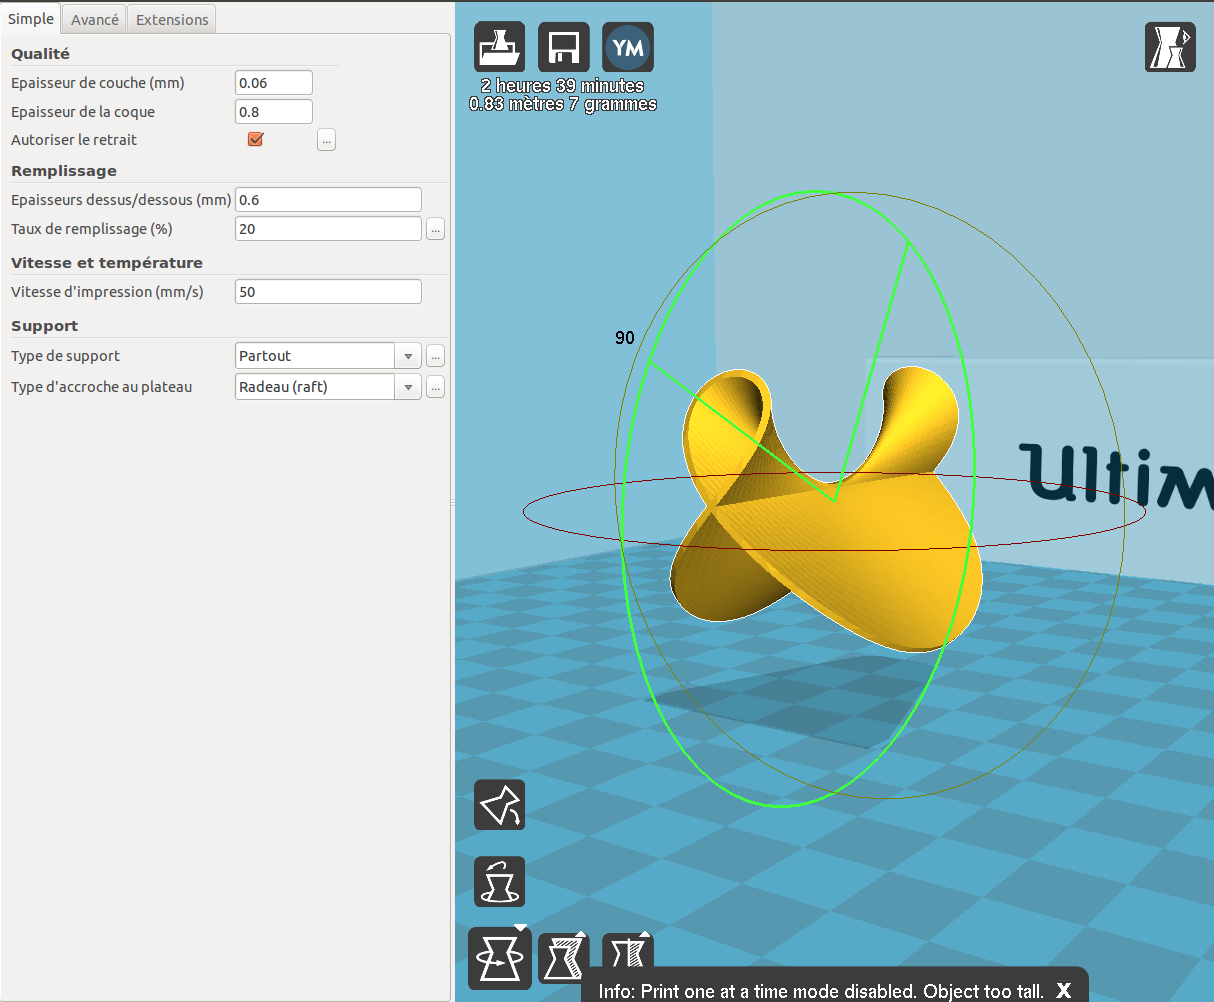The height and width of the screenshot is (1002, 1214).
Task: Click the Remplissage section heading
Action: (64, 171)
